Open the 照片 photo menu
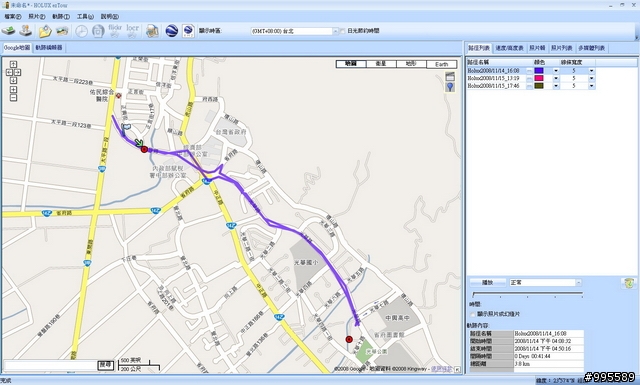 [37, 17]
